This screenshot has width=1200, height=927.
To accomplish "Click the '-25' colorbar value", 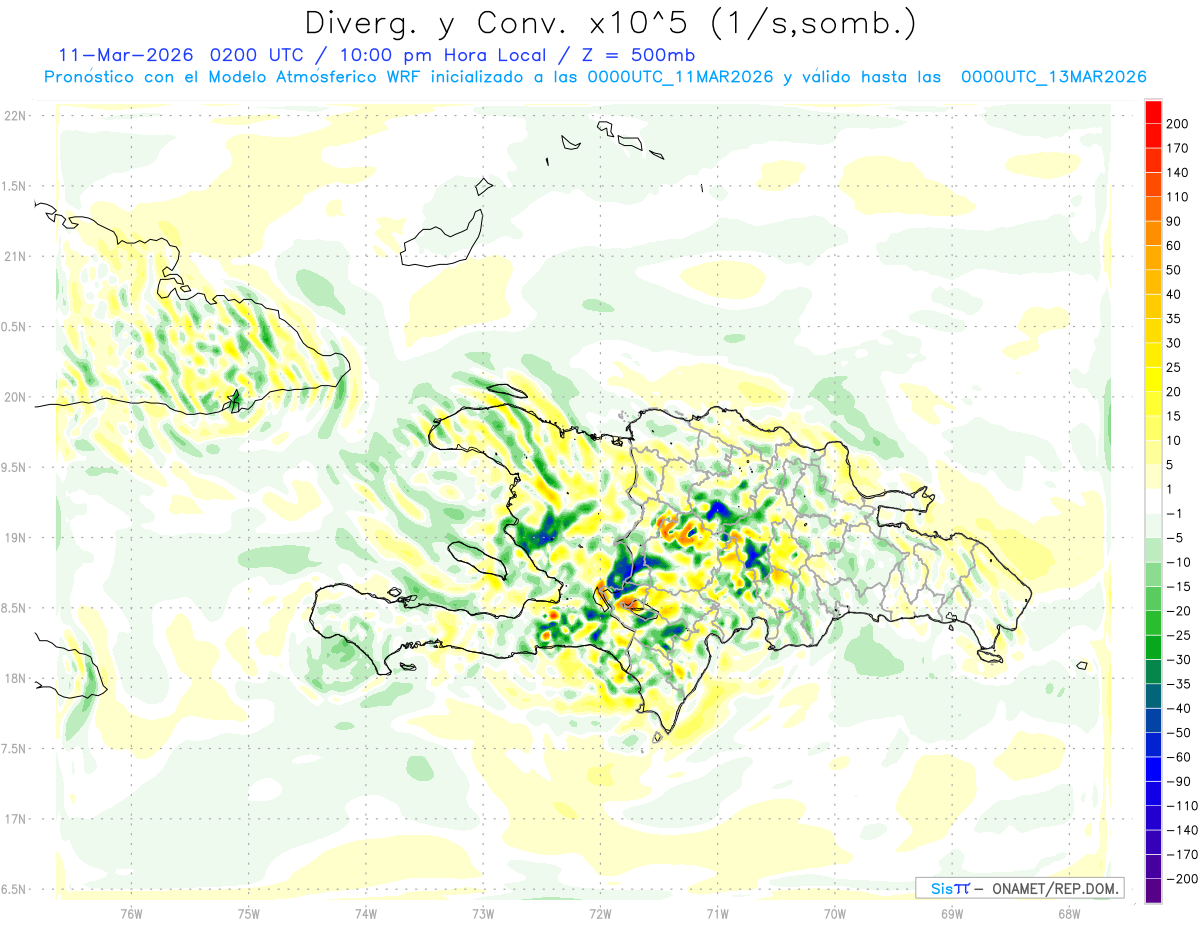I will point(1178,635).
